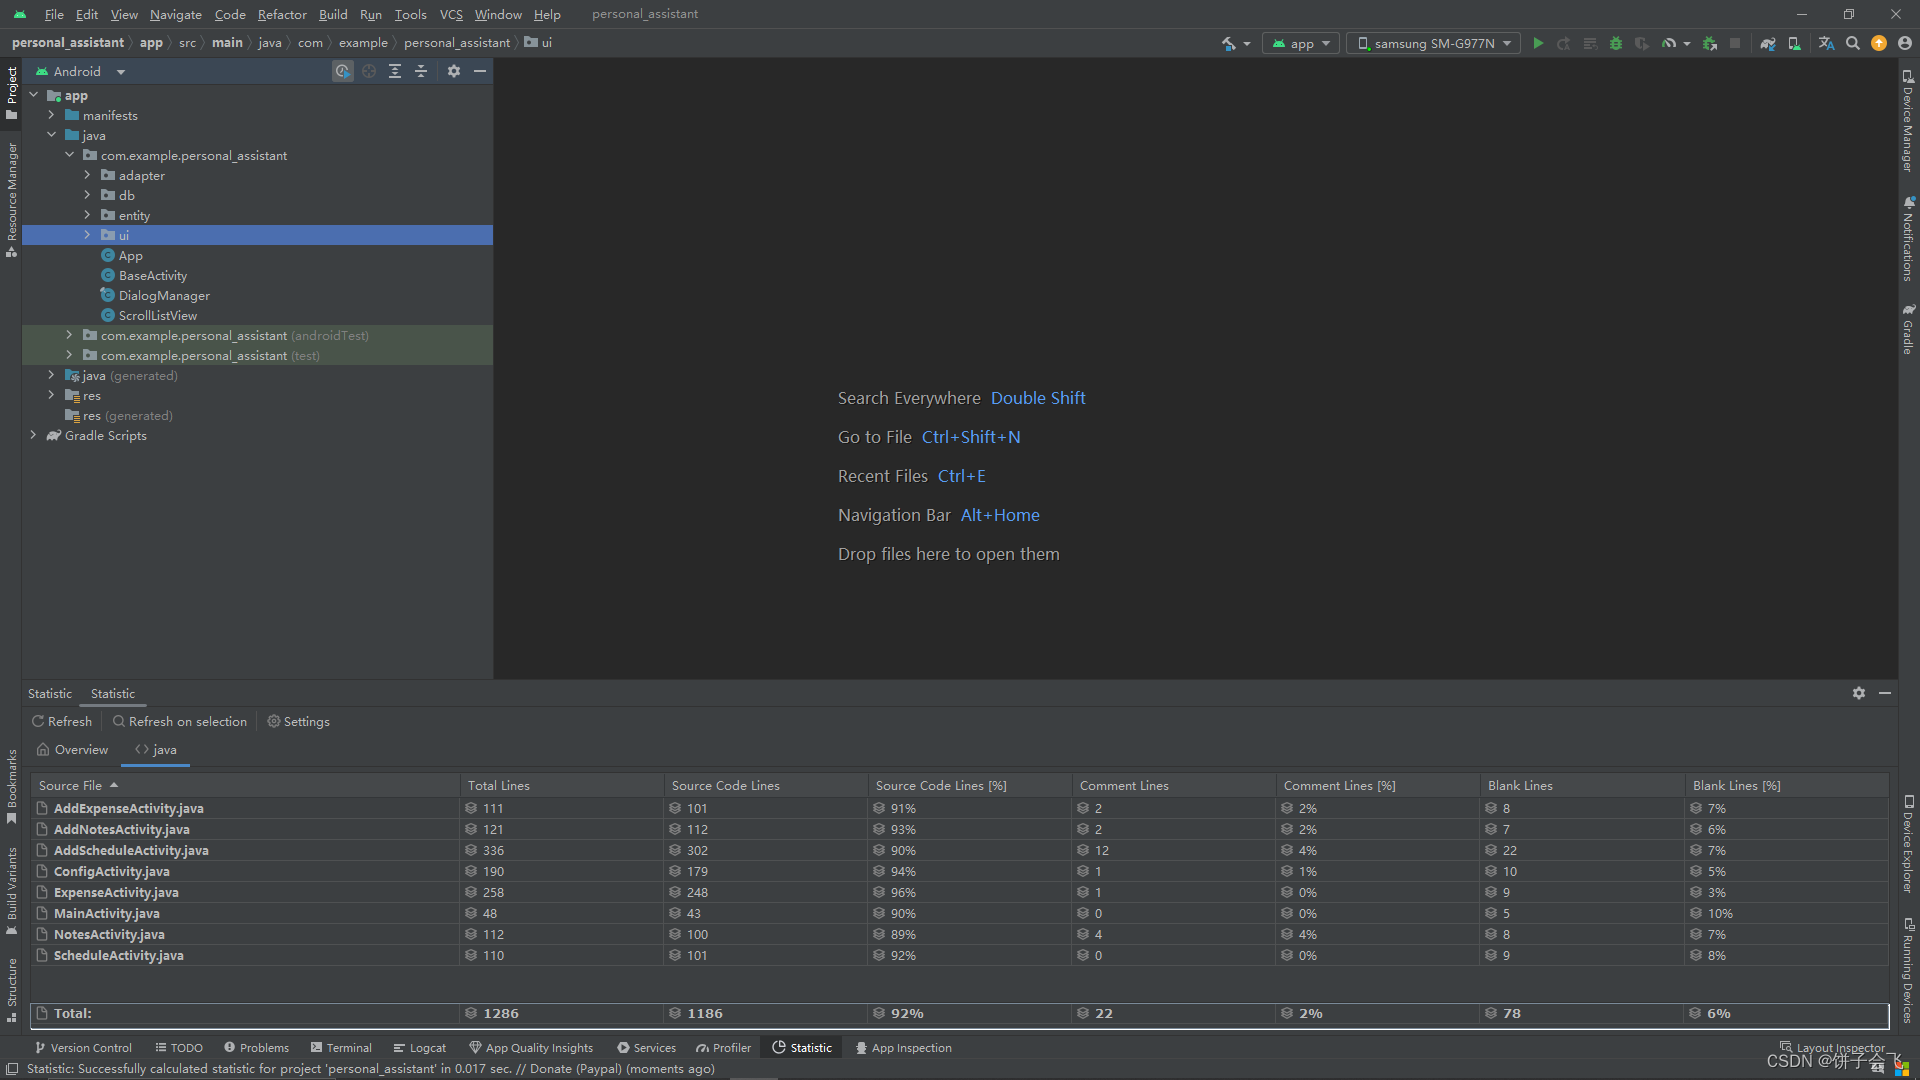Run the app on the samsung device
Screen dimensions: 1920x1080
coord(1538,43)
